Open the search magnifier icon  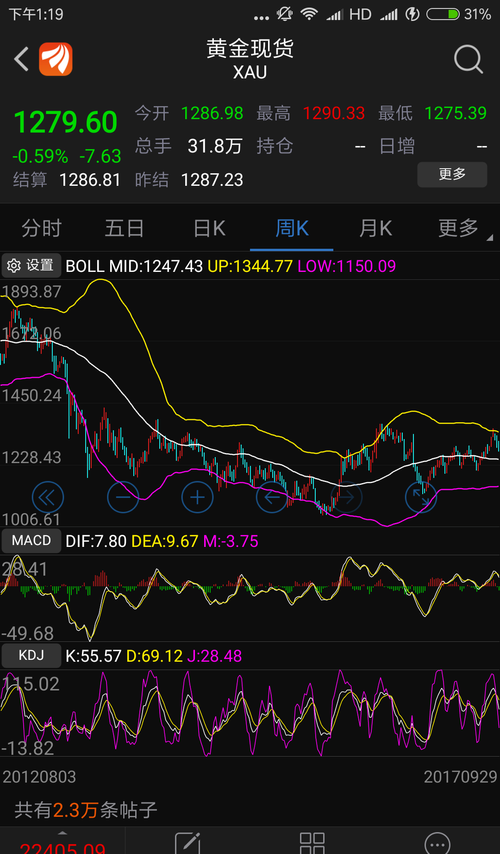tap(468, 59)
